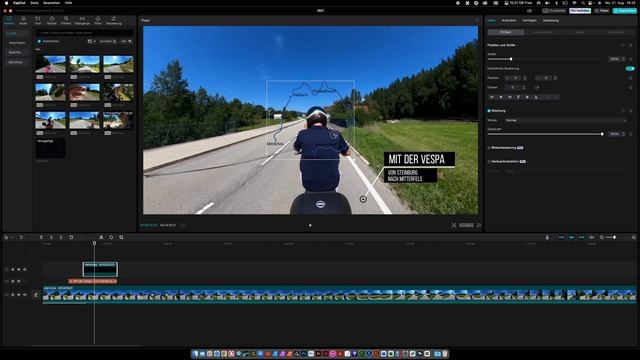Click the delete clip icon in timeline toolbar
The width and height of the screenshot is (640, 360).
(x=71, y=237)
